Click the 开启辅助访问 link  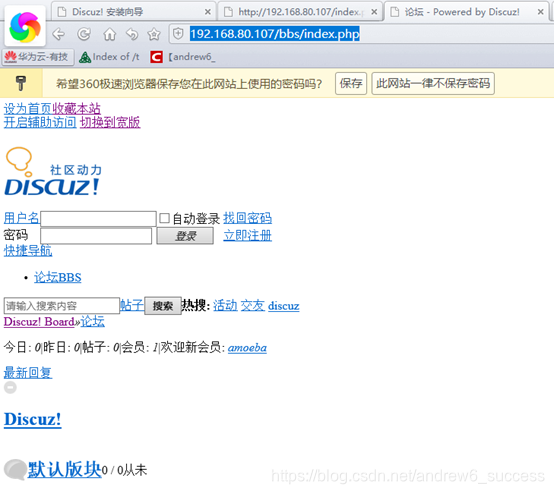(x=40, y=122)
